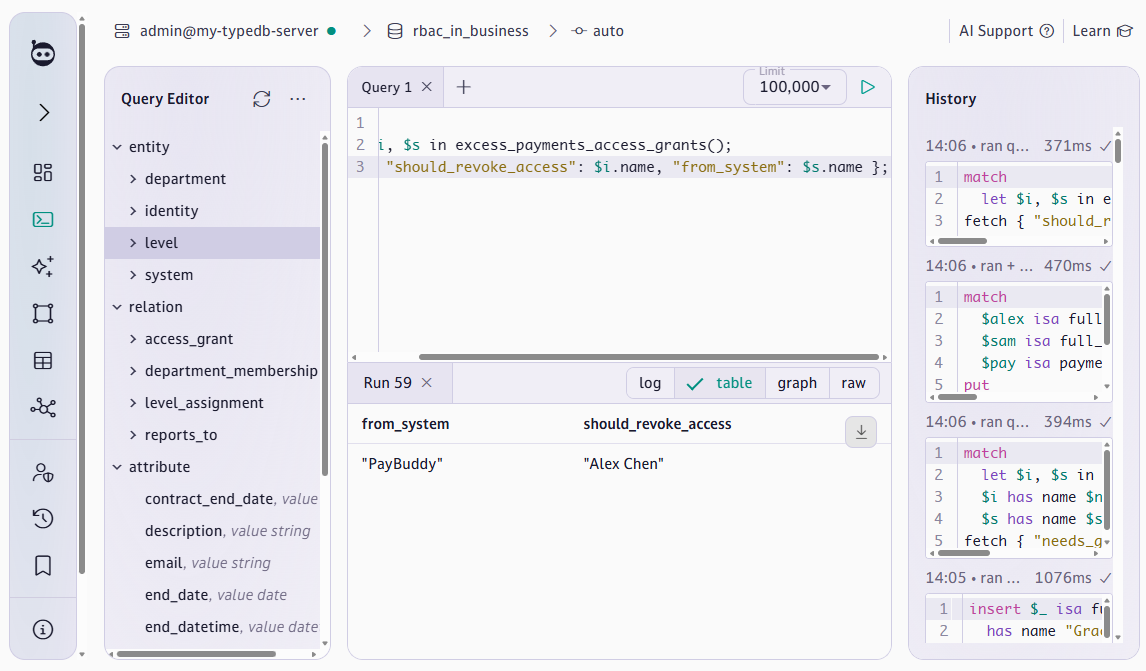The height and width of the screenshot is (671, 1146).
Task: Click the auto transaction mode breadcrumb
Action: (x=608, y=31)
